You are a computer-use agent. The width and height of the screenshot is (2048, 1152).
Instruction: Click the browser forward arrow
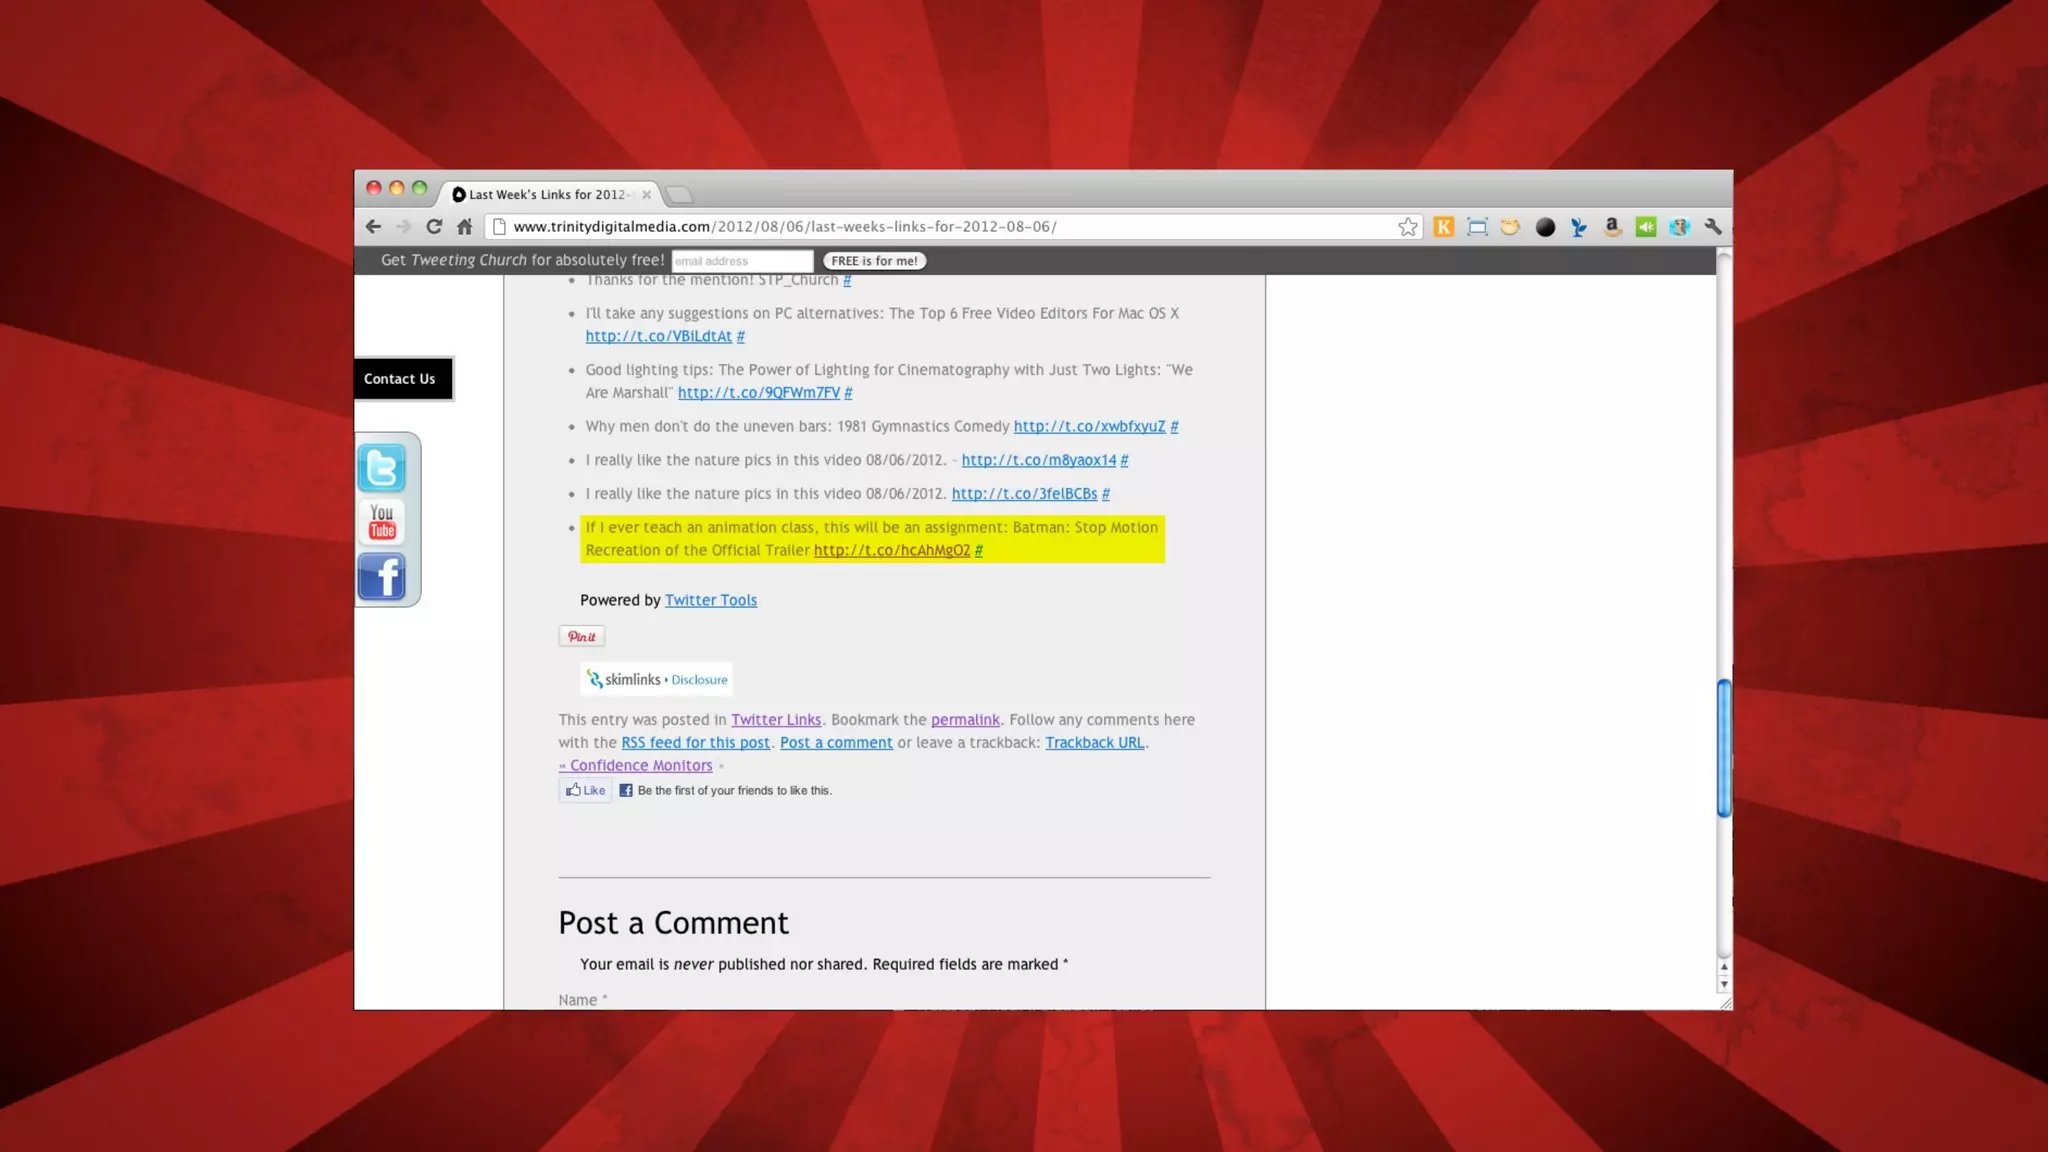click(x=403, y=227)
